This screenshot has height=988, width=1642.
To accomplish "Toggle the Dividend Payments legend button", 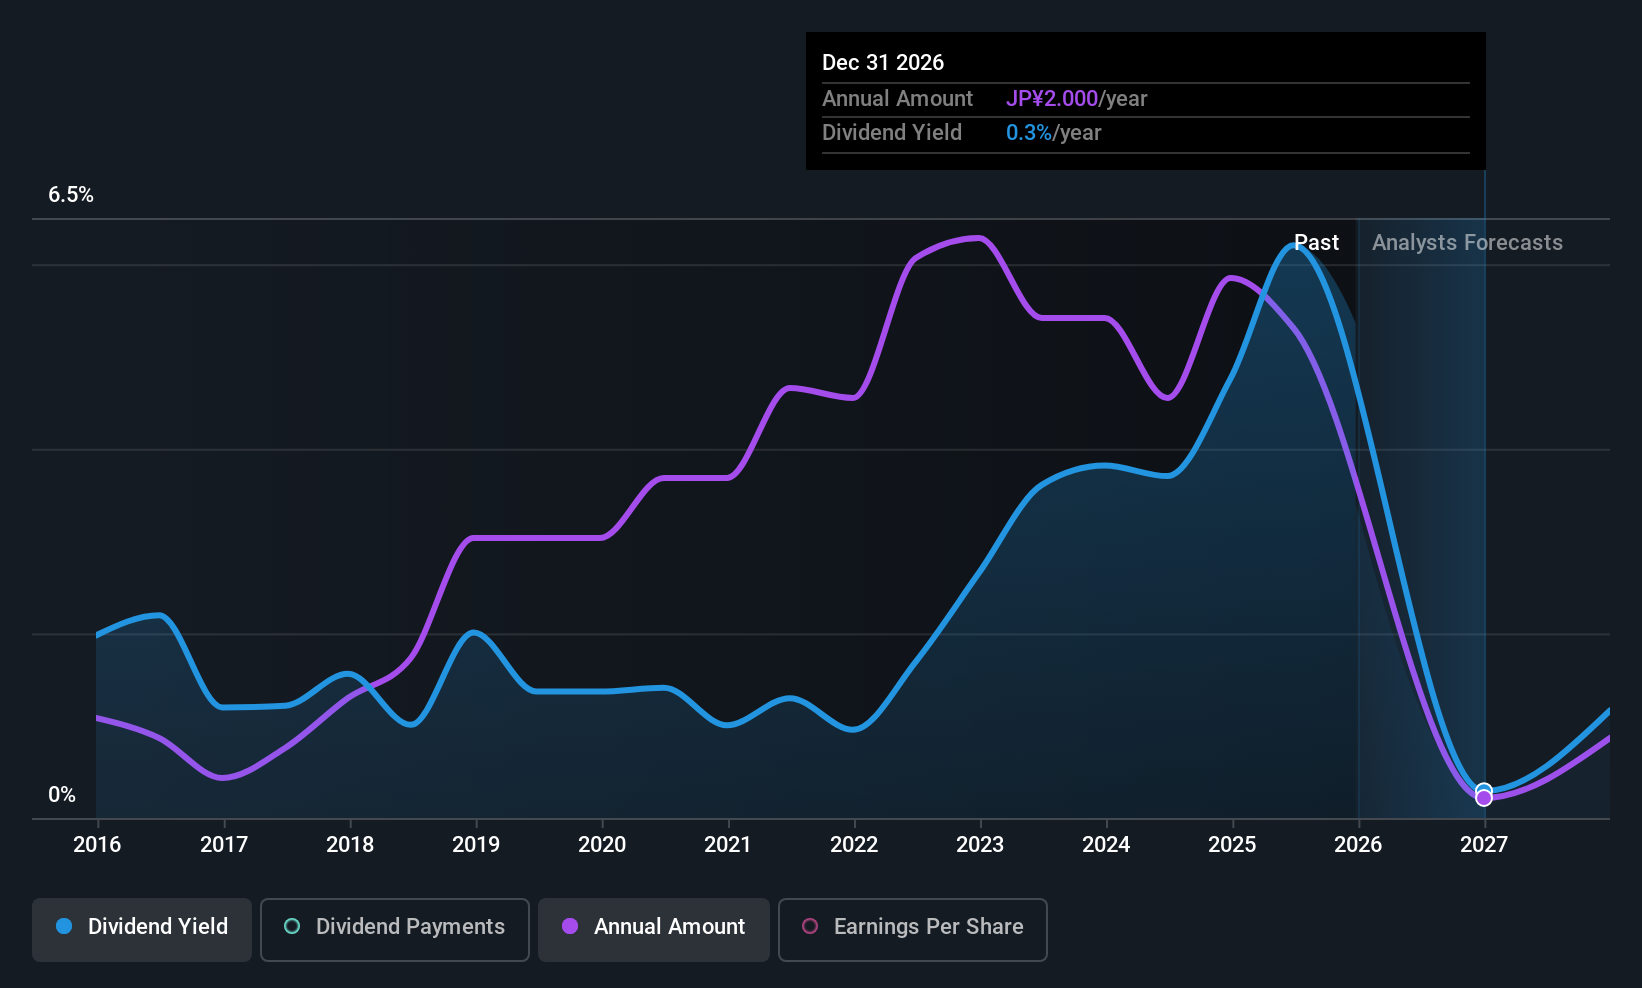I will [394, 929].
